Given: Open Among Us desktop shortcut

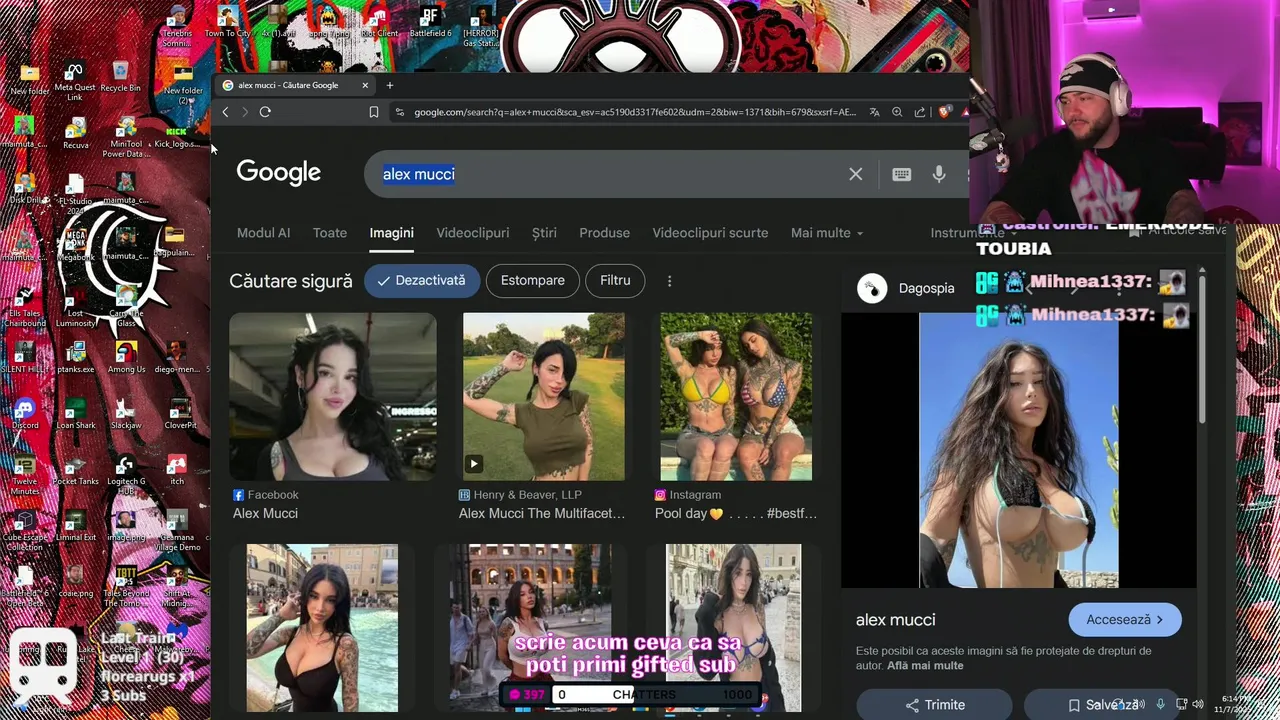Looking at the screenshot, I should [126, 357].
